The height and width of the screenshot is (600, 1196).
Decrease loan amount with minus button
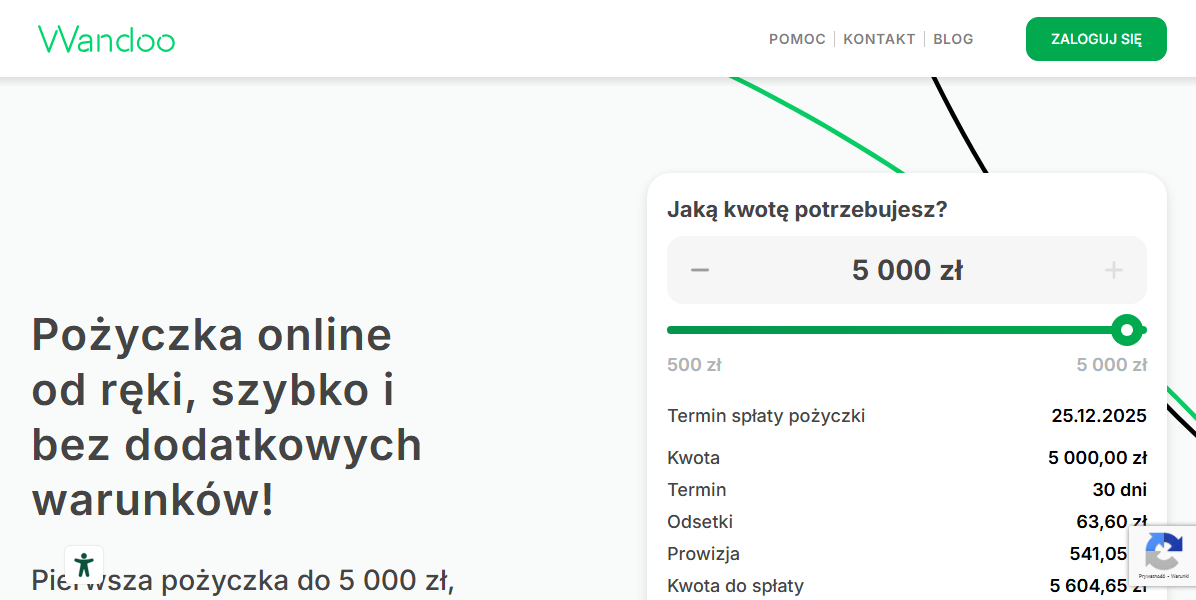[x=700, y=270]
